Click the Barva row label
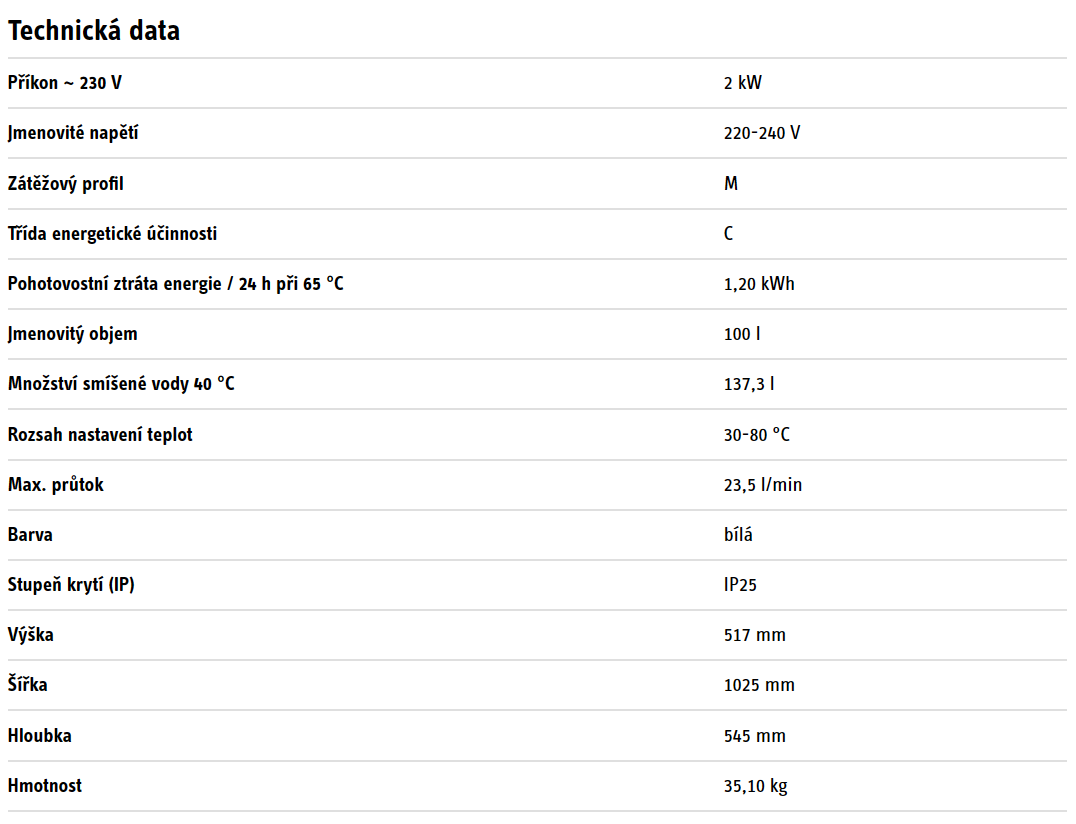The image size is (1076, 824). coord(30,535)
